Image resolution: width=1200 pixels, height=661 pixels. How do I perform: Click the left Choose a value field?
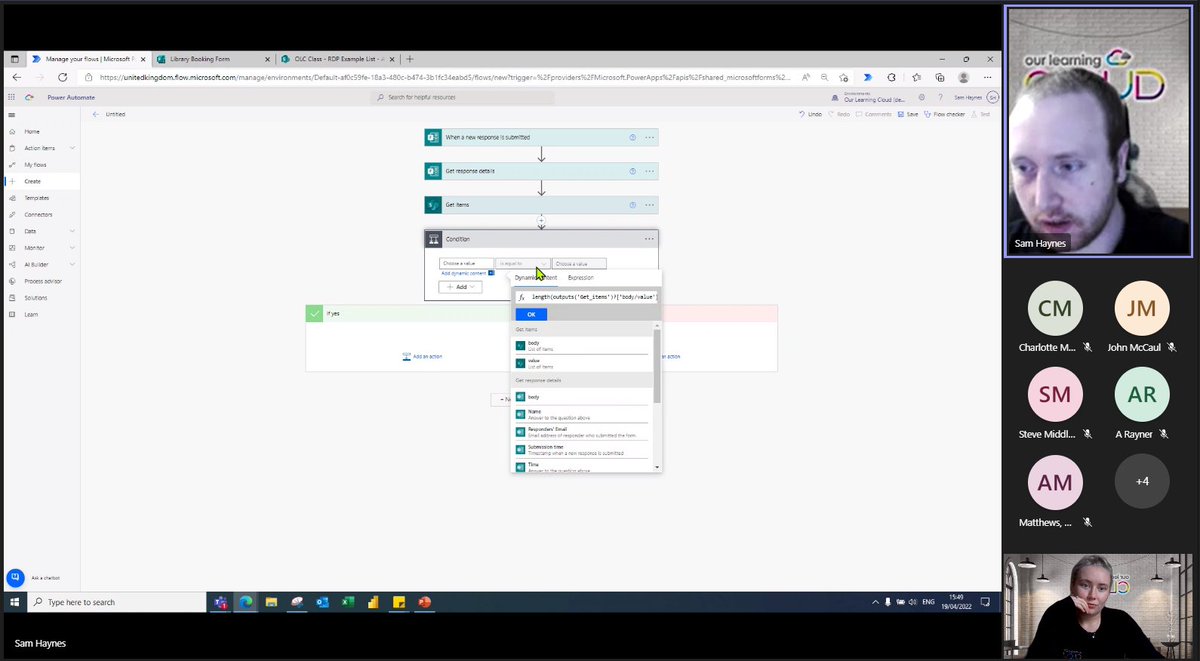(x=466, y=264)
